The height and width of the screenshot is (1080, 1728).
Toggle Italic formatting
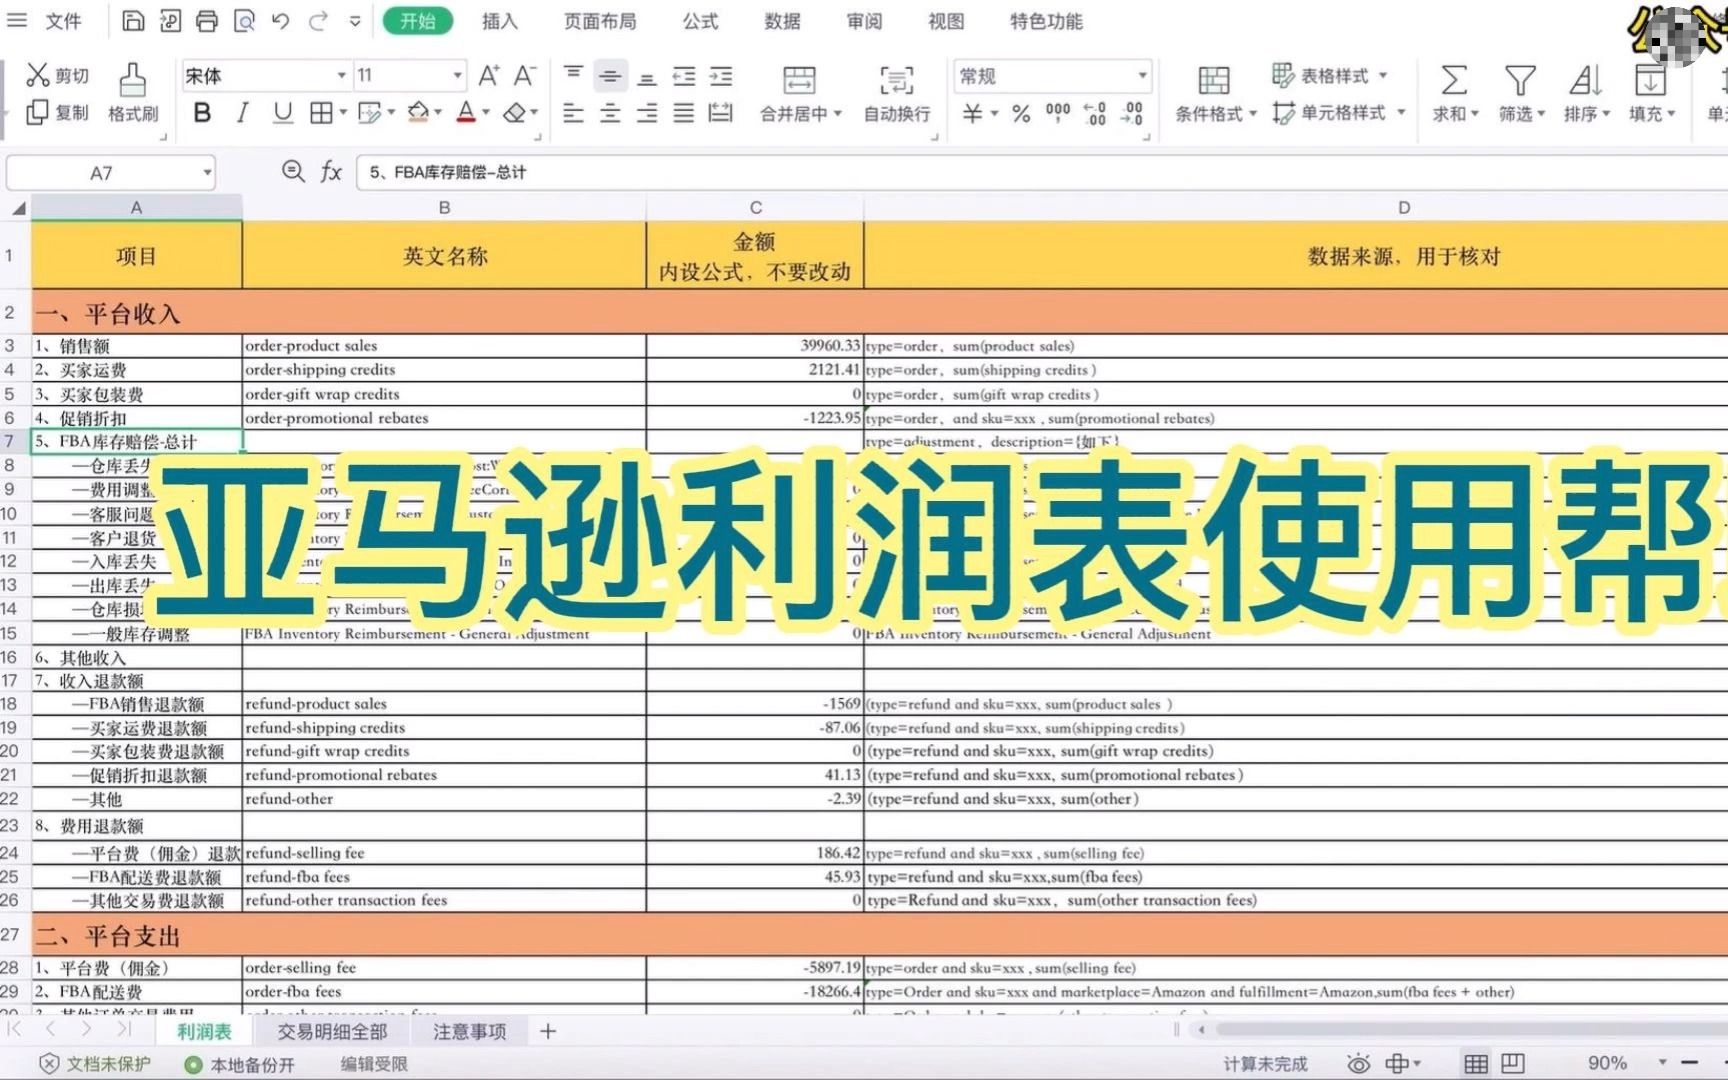click(242, 113)
